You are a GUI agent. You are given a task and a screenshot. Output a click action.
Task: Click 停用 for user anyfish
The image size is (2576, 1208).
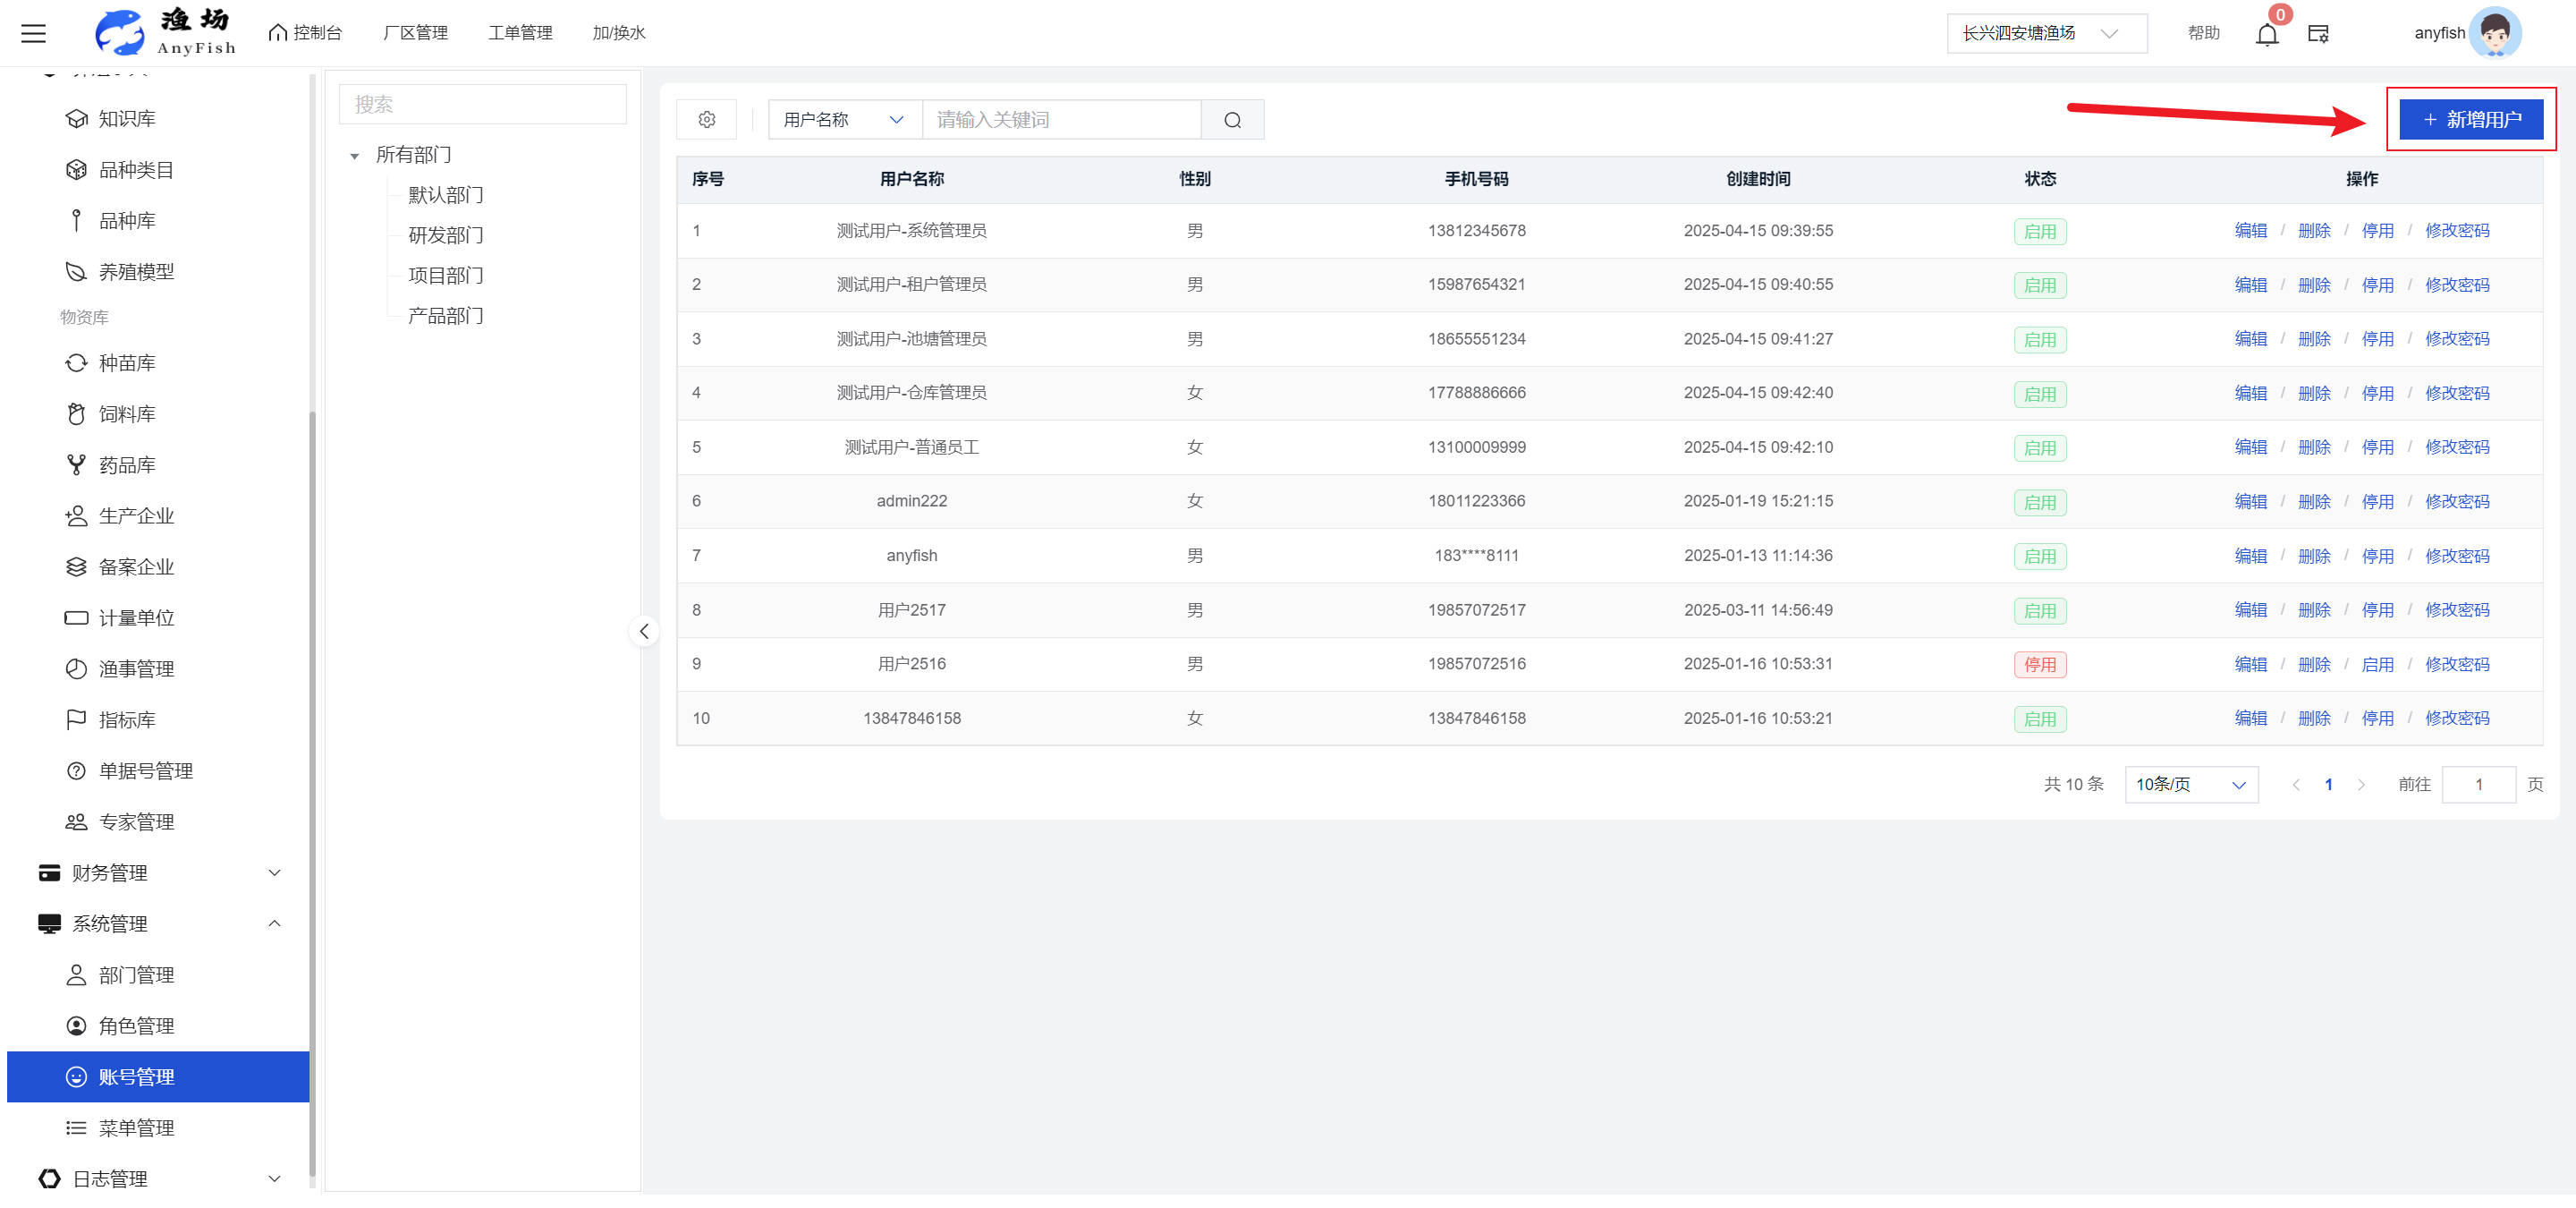[2377, 556]
